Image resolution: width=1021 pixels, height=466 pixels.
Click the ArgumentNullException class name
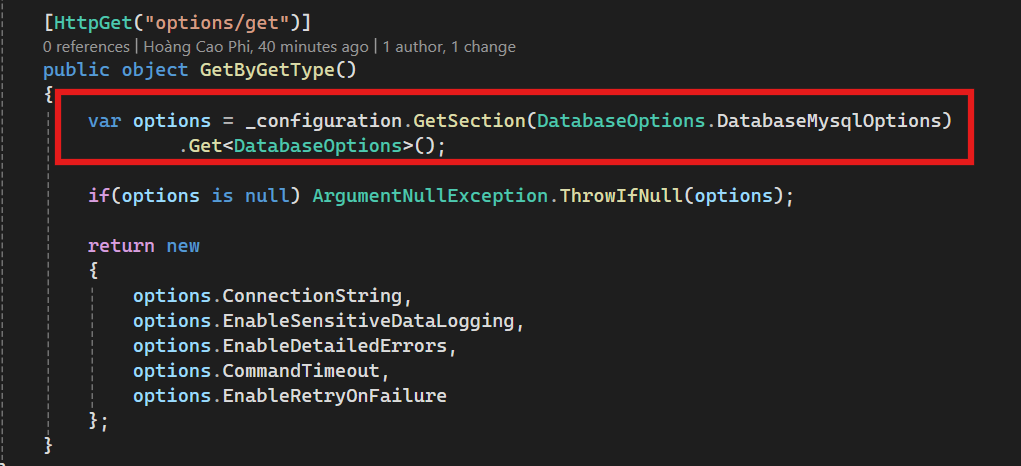pyautogui.click(x=429, y=196)
